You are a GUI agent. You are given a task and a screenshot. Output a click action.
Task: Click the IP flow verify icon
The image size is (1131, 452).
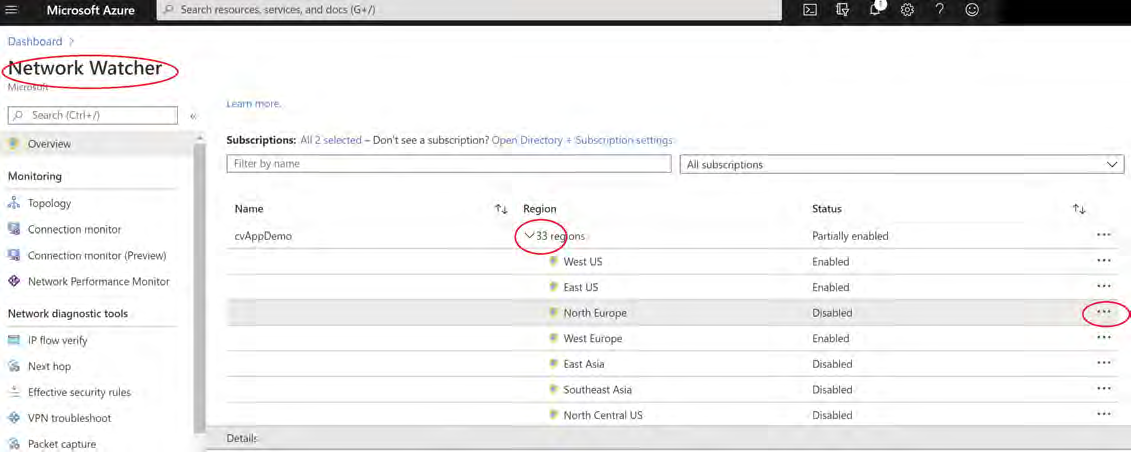[x=14, y=340]
